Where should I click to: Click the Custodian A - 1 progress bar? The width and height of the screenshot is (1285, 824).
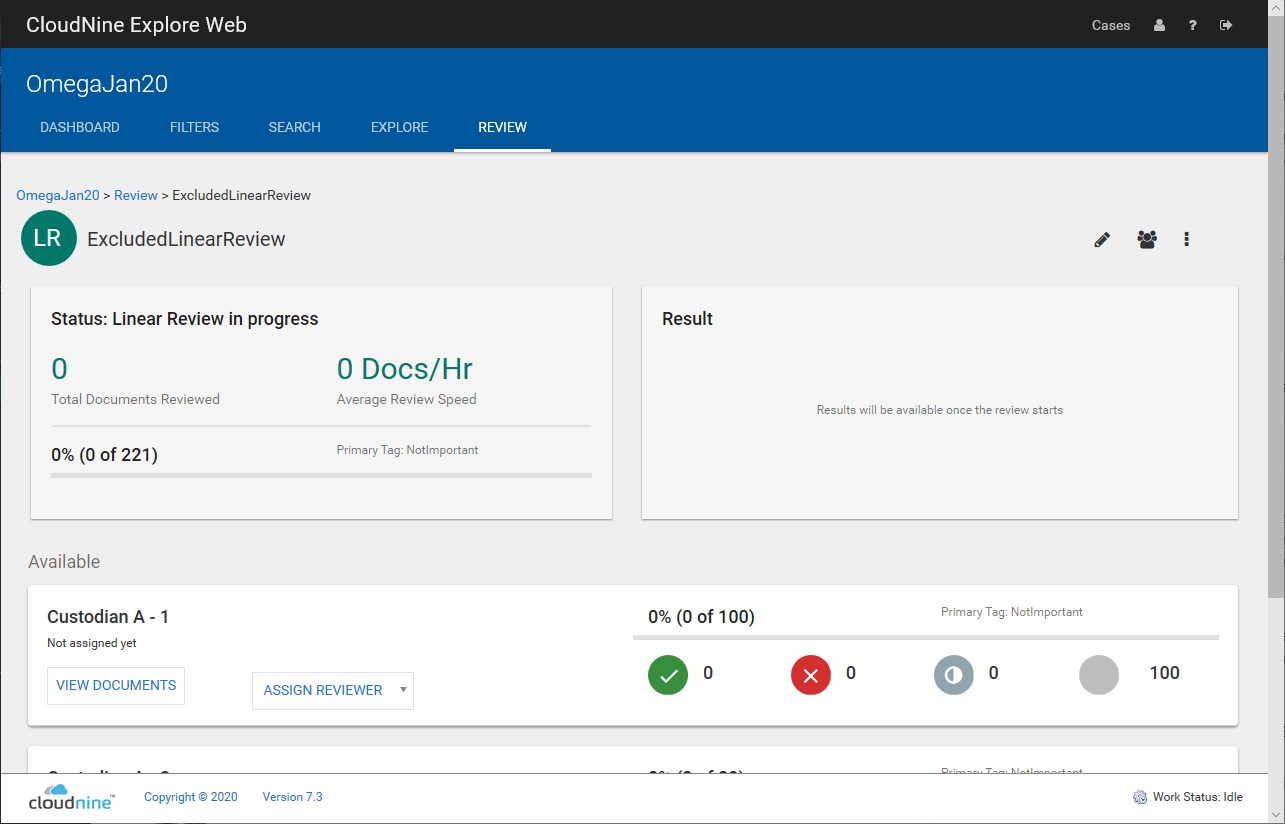pos(926,637)
